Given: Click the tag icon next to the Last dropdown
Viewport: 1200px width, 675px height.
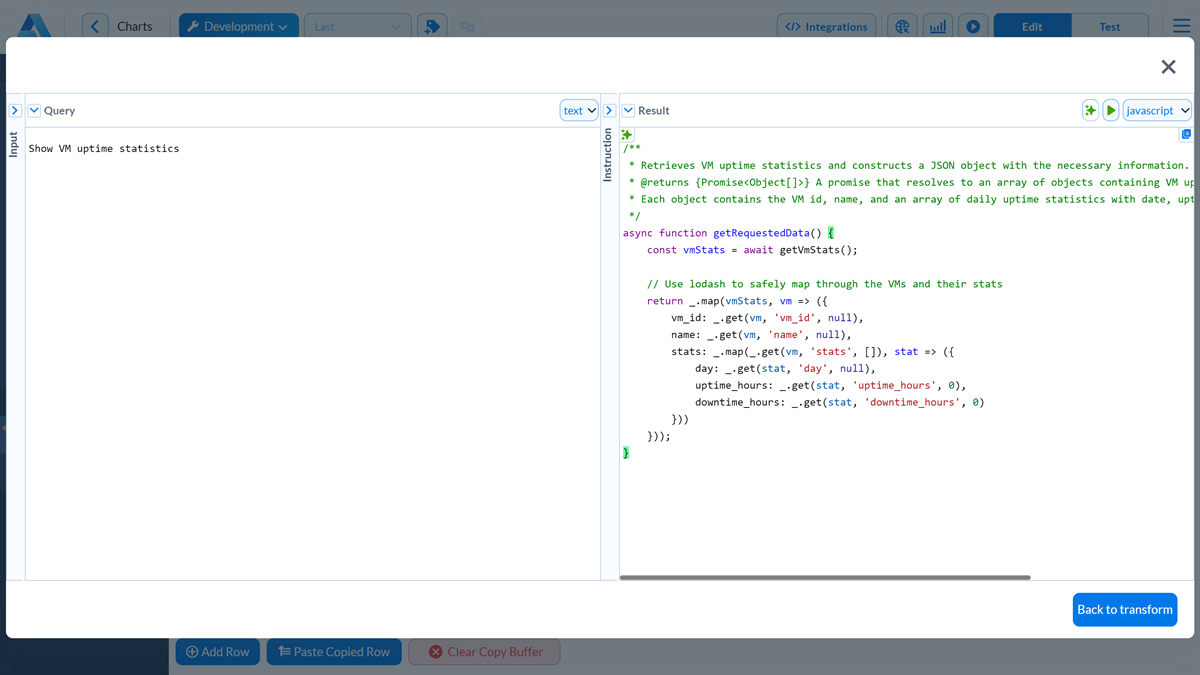Looking at the screenshot, I should pos(432,25).
